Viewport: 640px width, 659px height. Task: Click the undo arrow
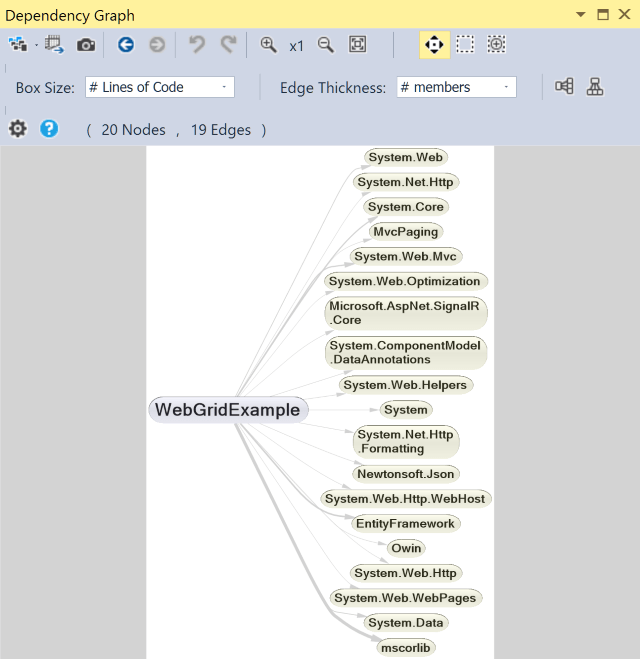(x=197, y=45)
